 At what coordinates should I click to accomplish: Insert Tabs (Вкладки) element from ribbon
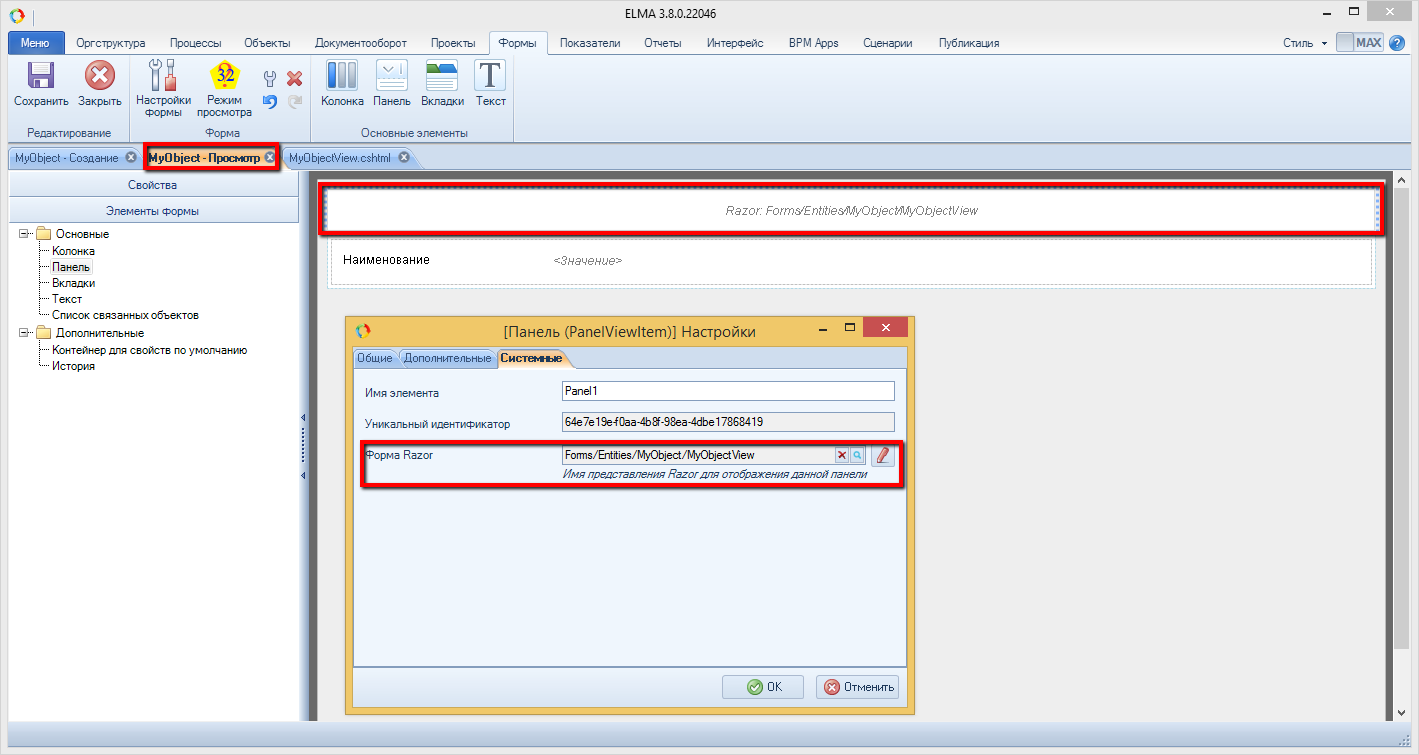pyautogui.click(x=442, y=76)
